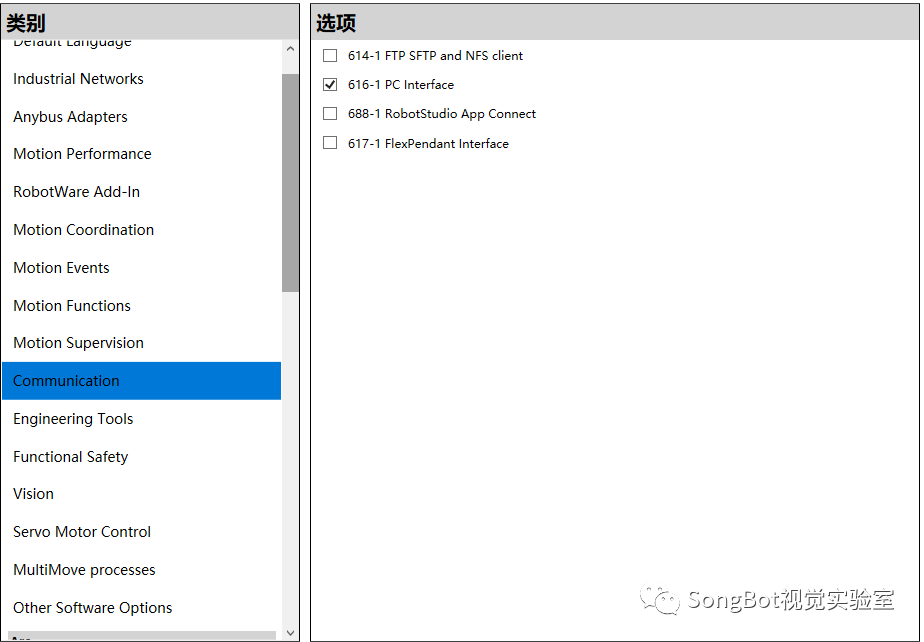Enable the 614-1 FTP SFTP and NFS client checkbox
924x642 pixels.
pos(330,55)
